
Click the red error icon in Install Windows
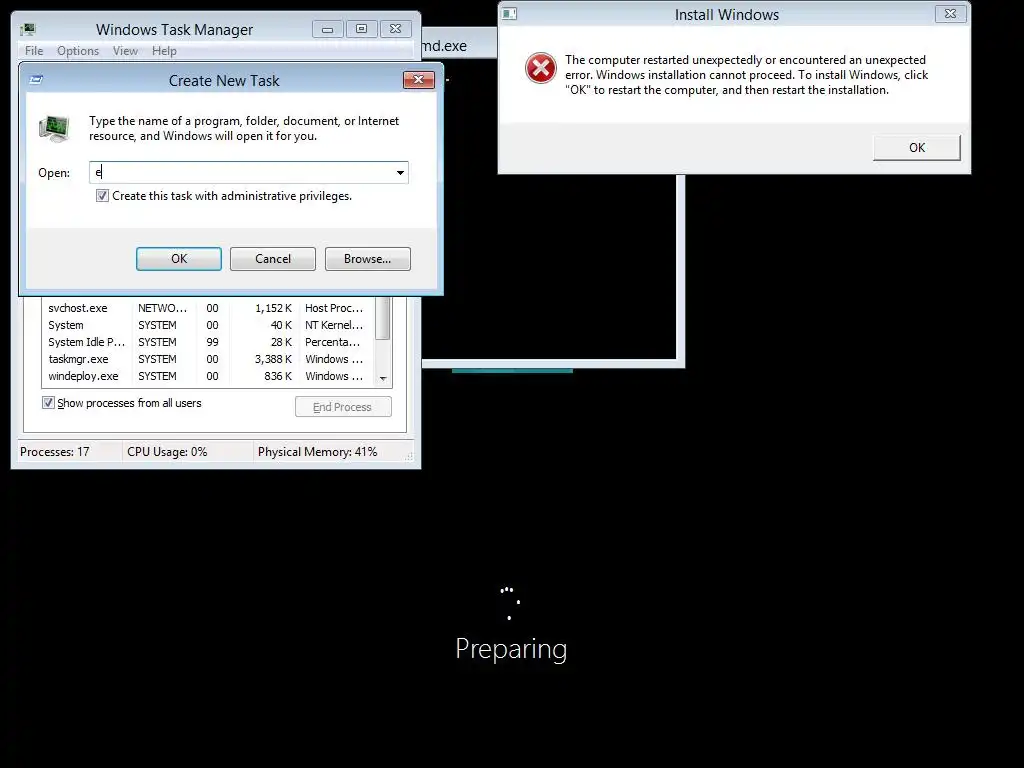click(x=541, y=69)
